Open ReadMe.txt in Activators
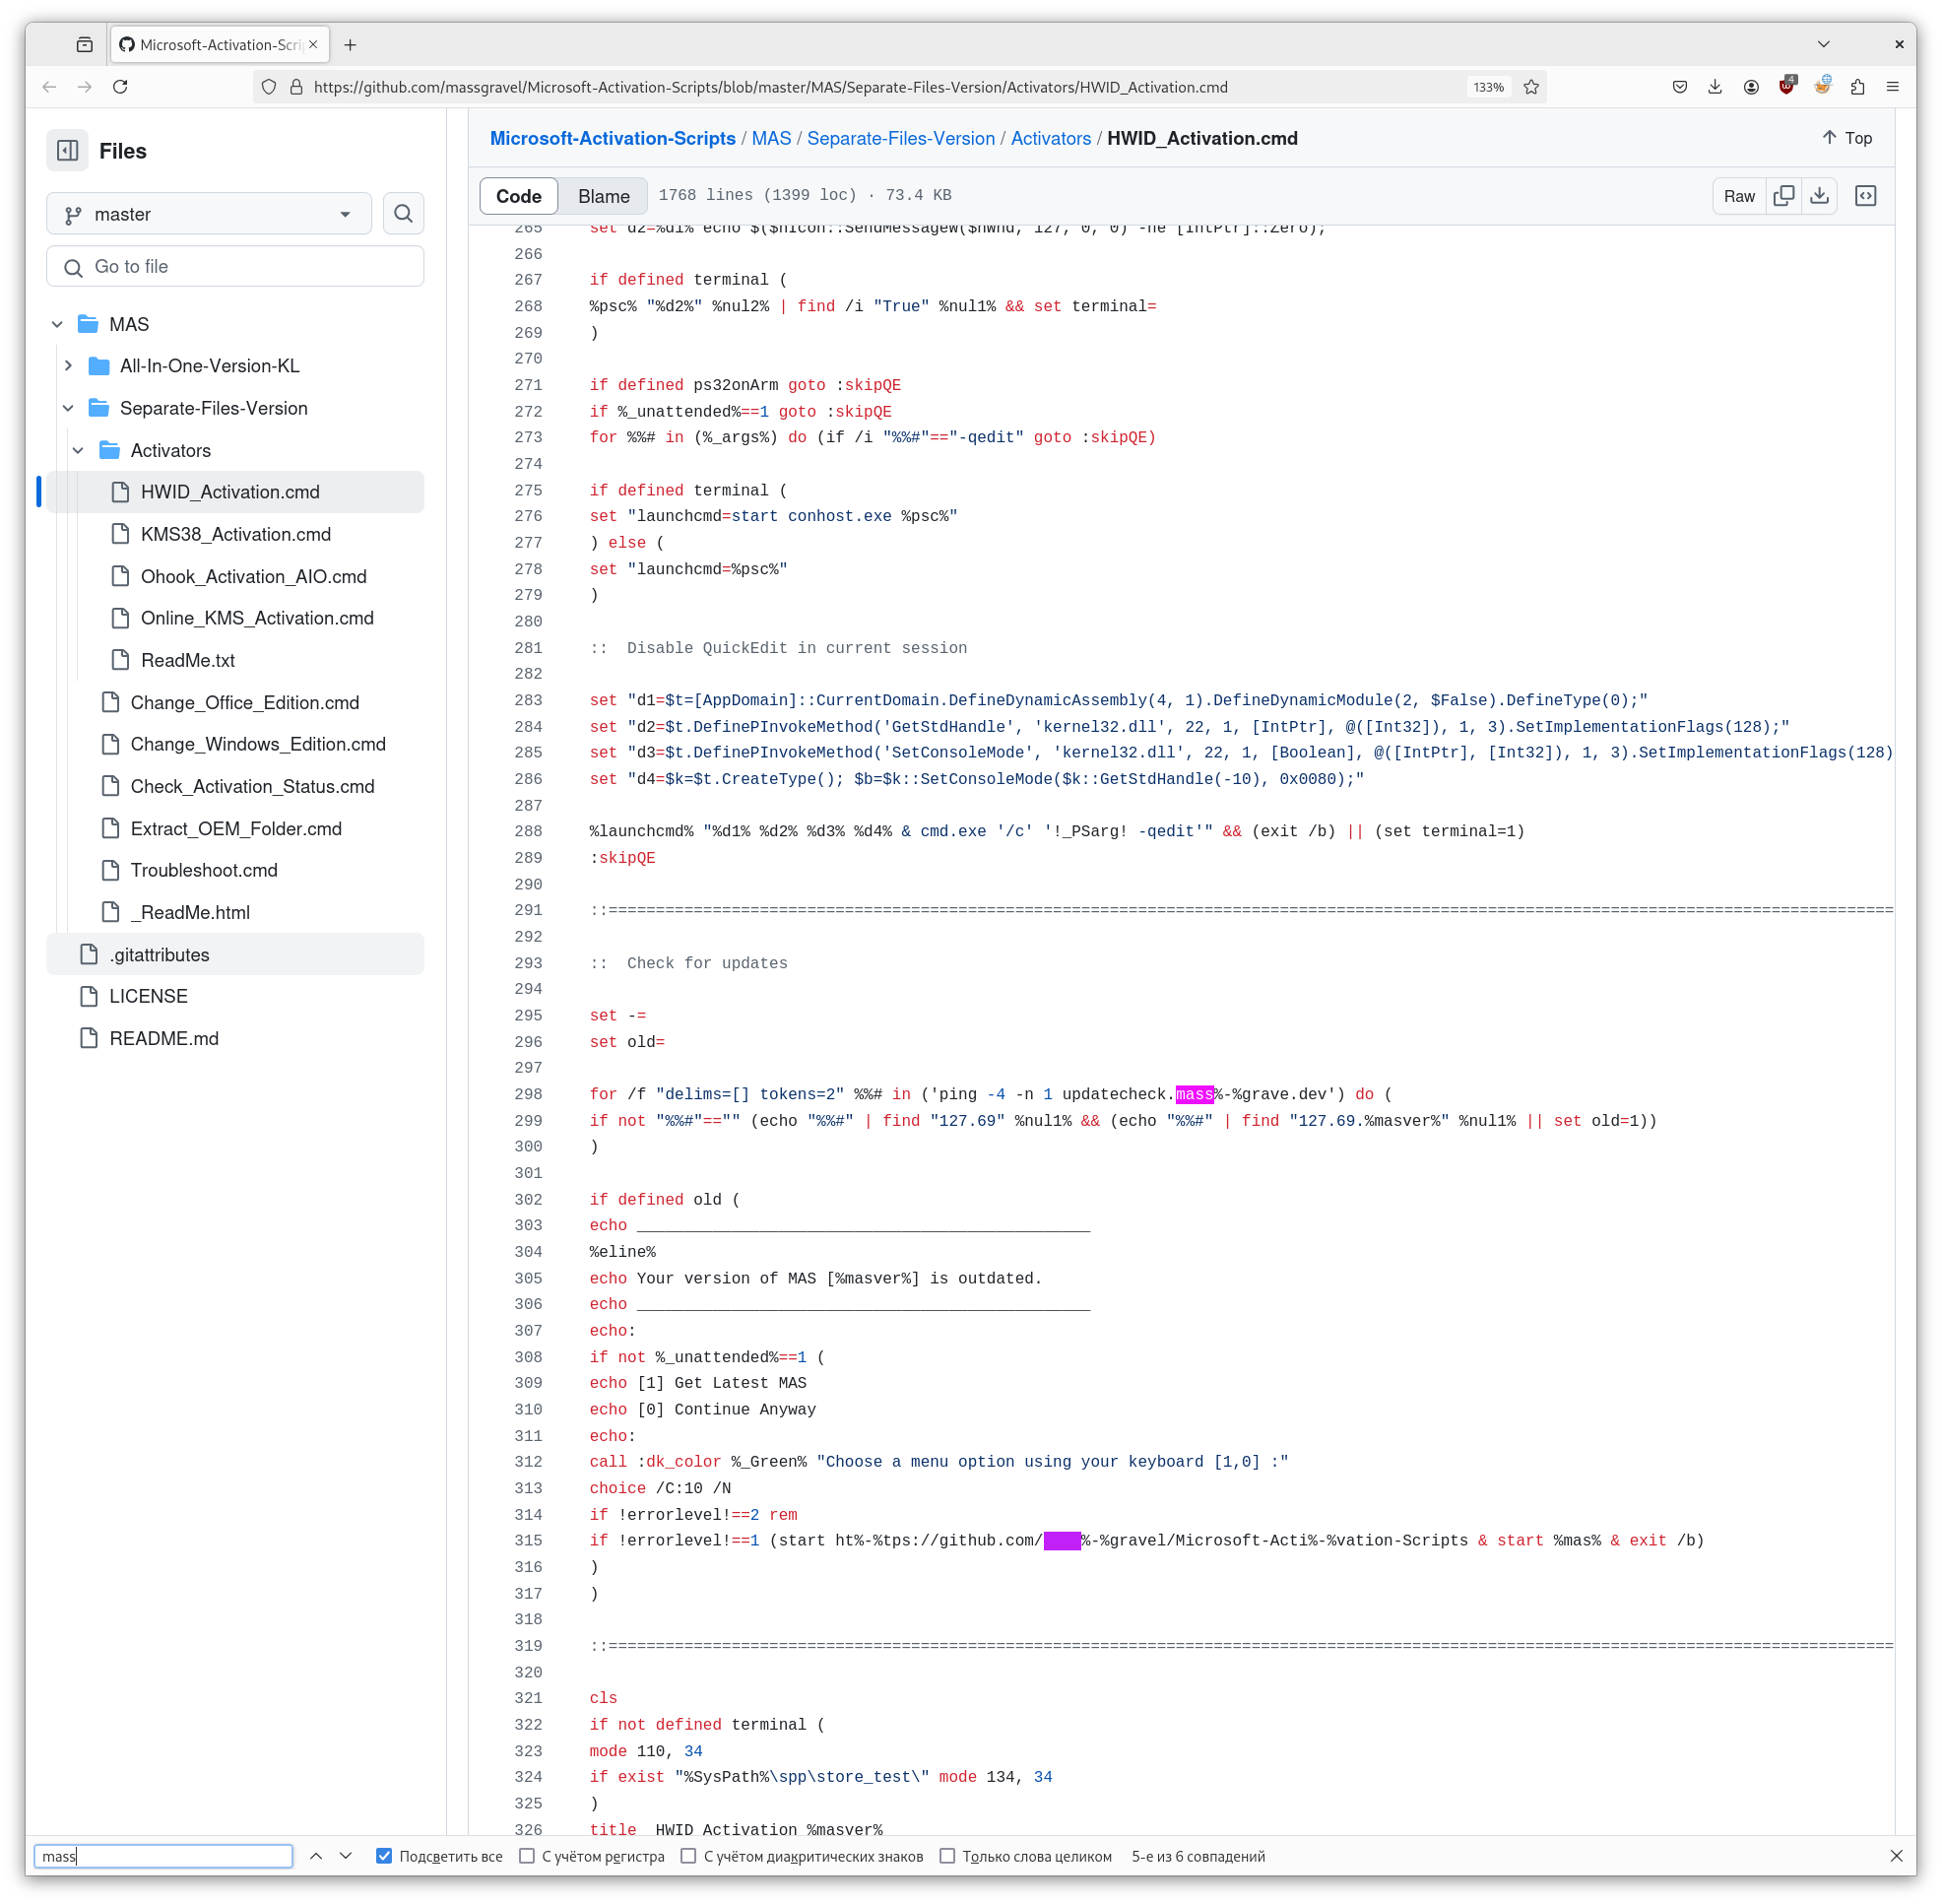The width and height of the screenshot is (1942, 1904). click(188, 661)
